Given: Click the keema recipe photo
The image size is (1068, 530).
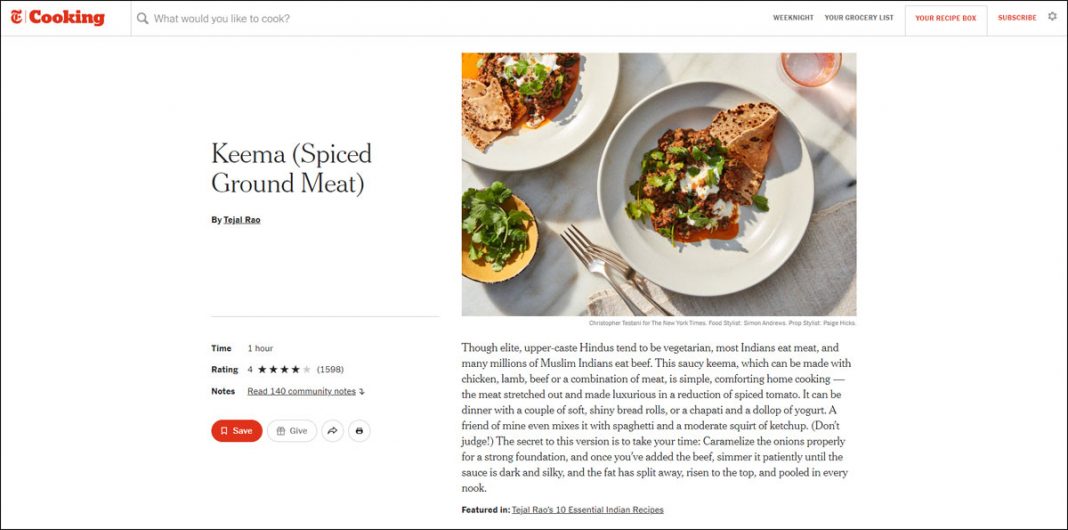Looking at the screenshot, I should coord(658,184).
